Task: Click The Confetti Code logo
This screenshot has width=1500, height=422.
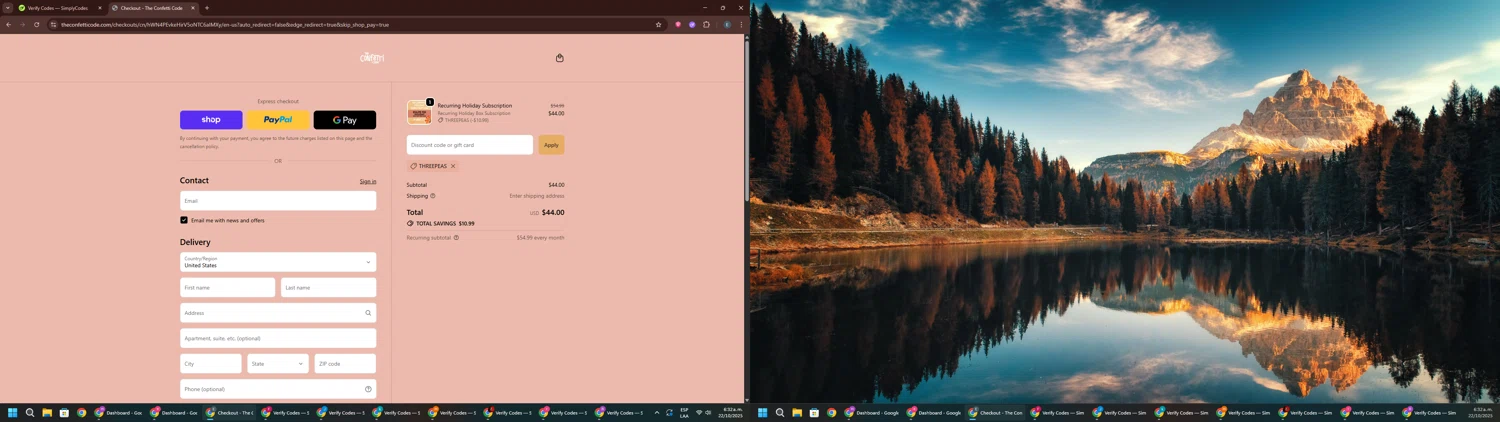Action: (x=372, y=58)
